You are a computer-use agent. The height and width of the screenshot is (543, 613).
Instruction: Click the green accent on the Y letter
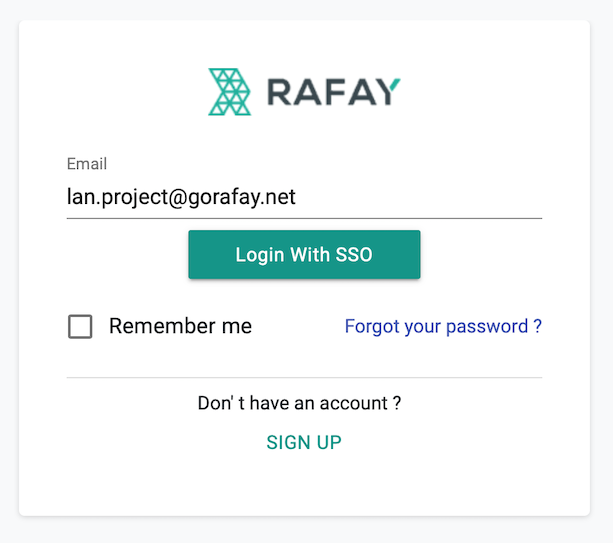[x=395, y=84]
